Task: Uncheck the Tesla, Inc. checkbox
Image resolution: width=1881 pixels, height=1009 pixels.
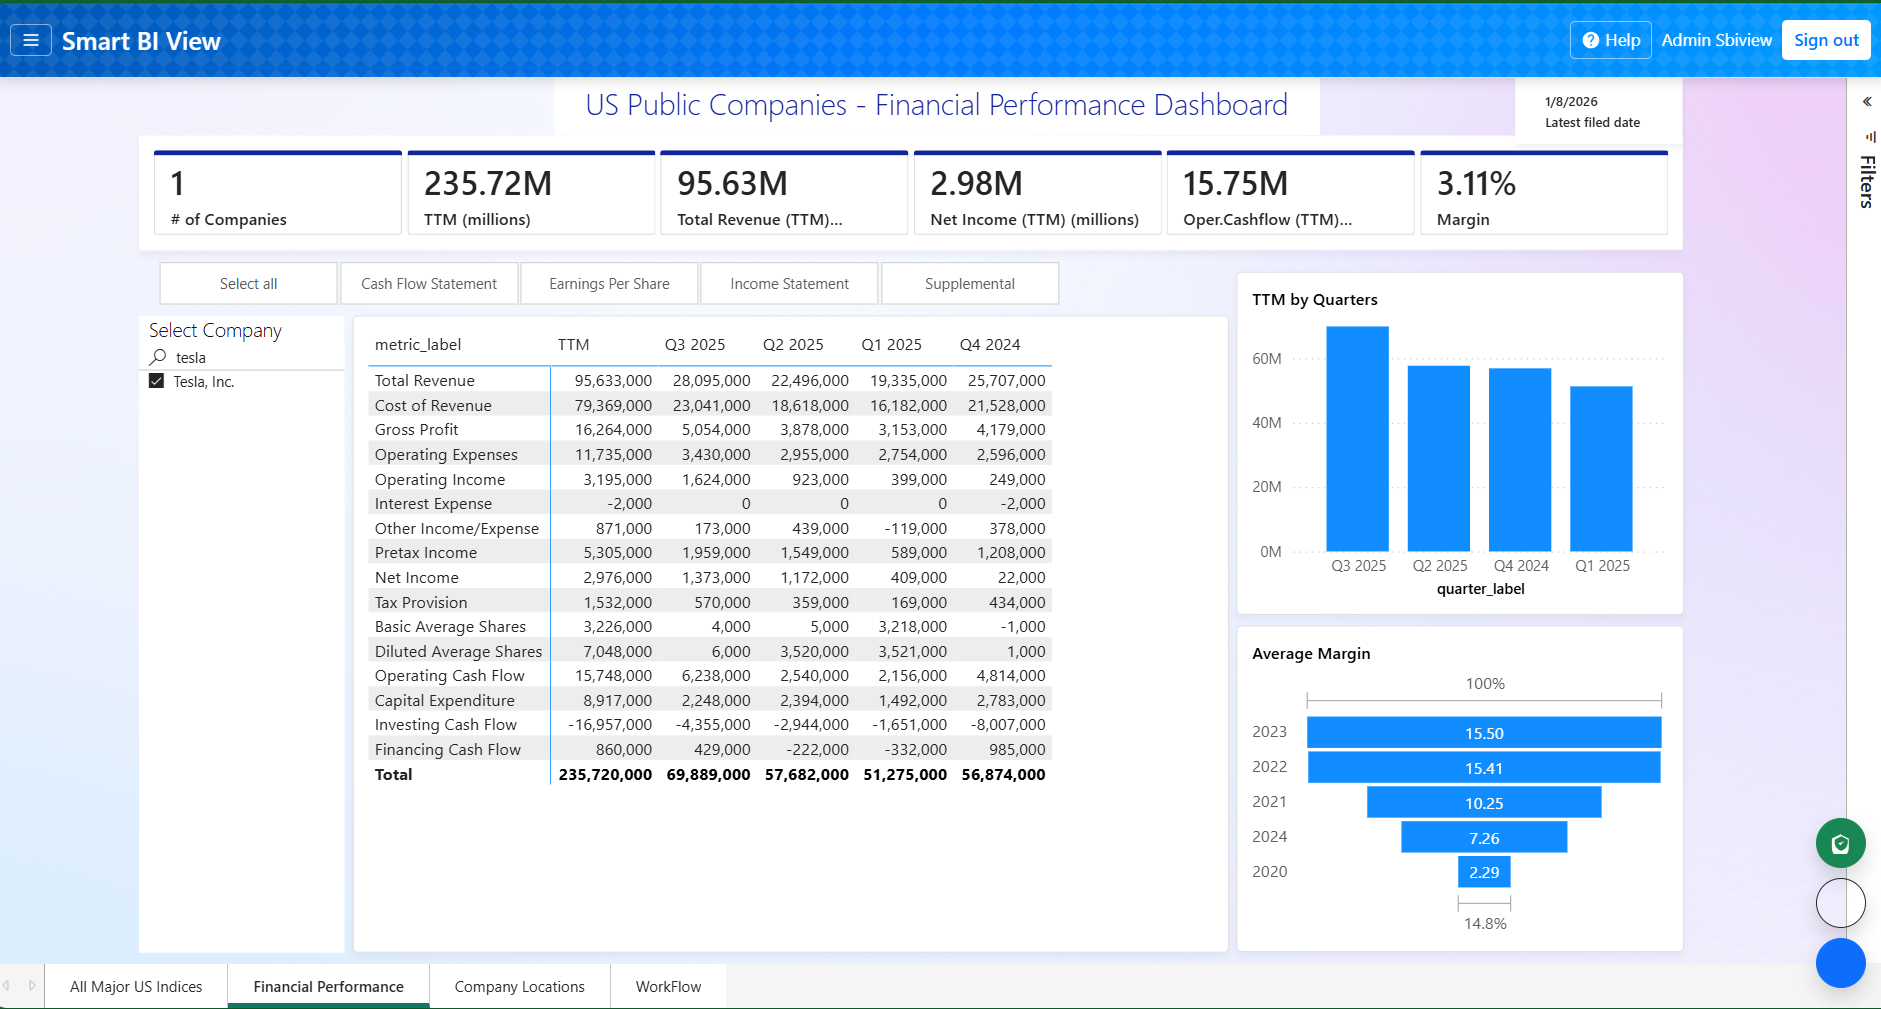Action: click(x=156, y=381)
